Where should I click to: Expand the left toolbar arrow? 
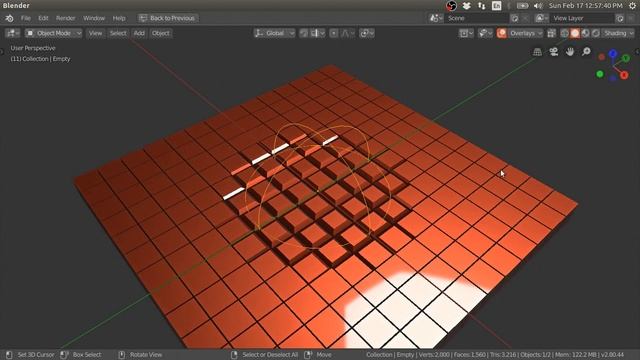(x=2, y=52)
